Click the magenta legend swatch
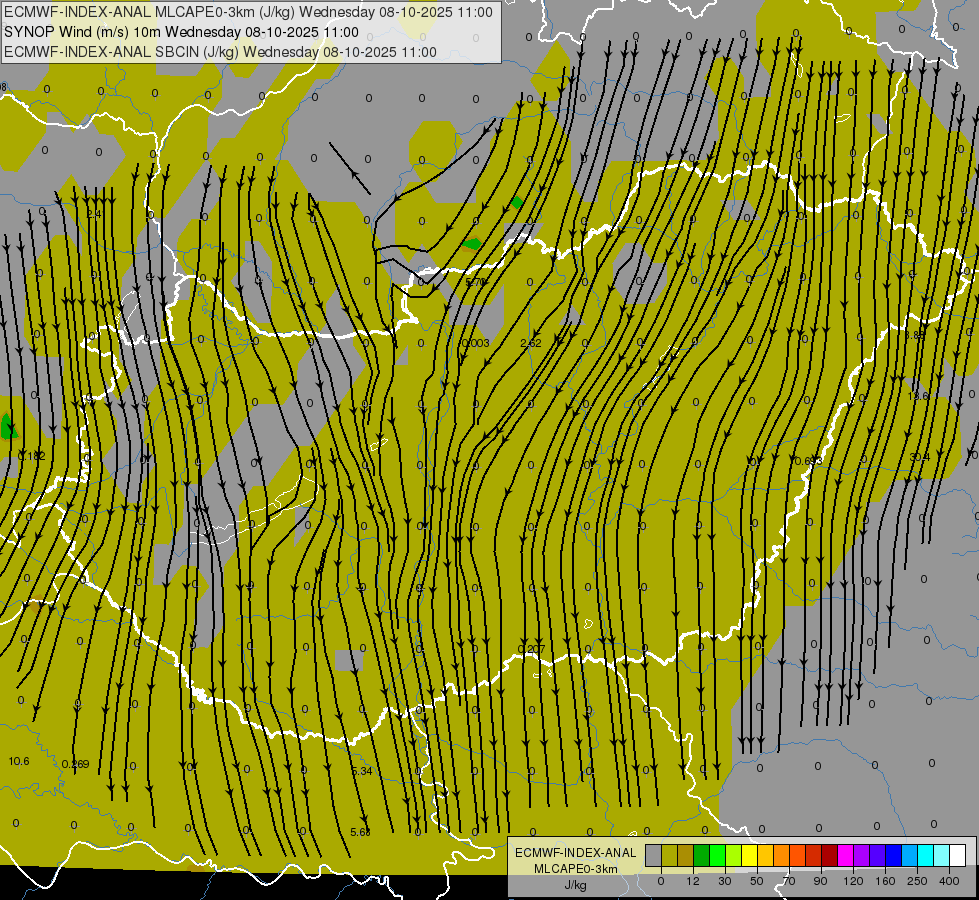This screenshot has width=979, height=900. pos(845,856)
